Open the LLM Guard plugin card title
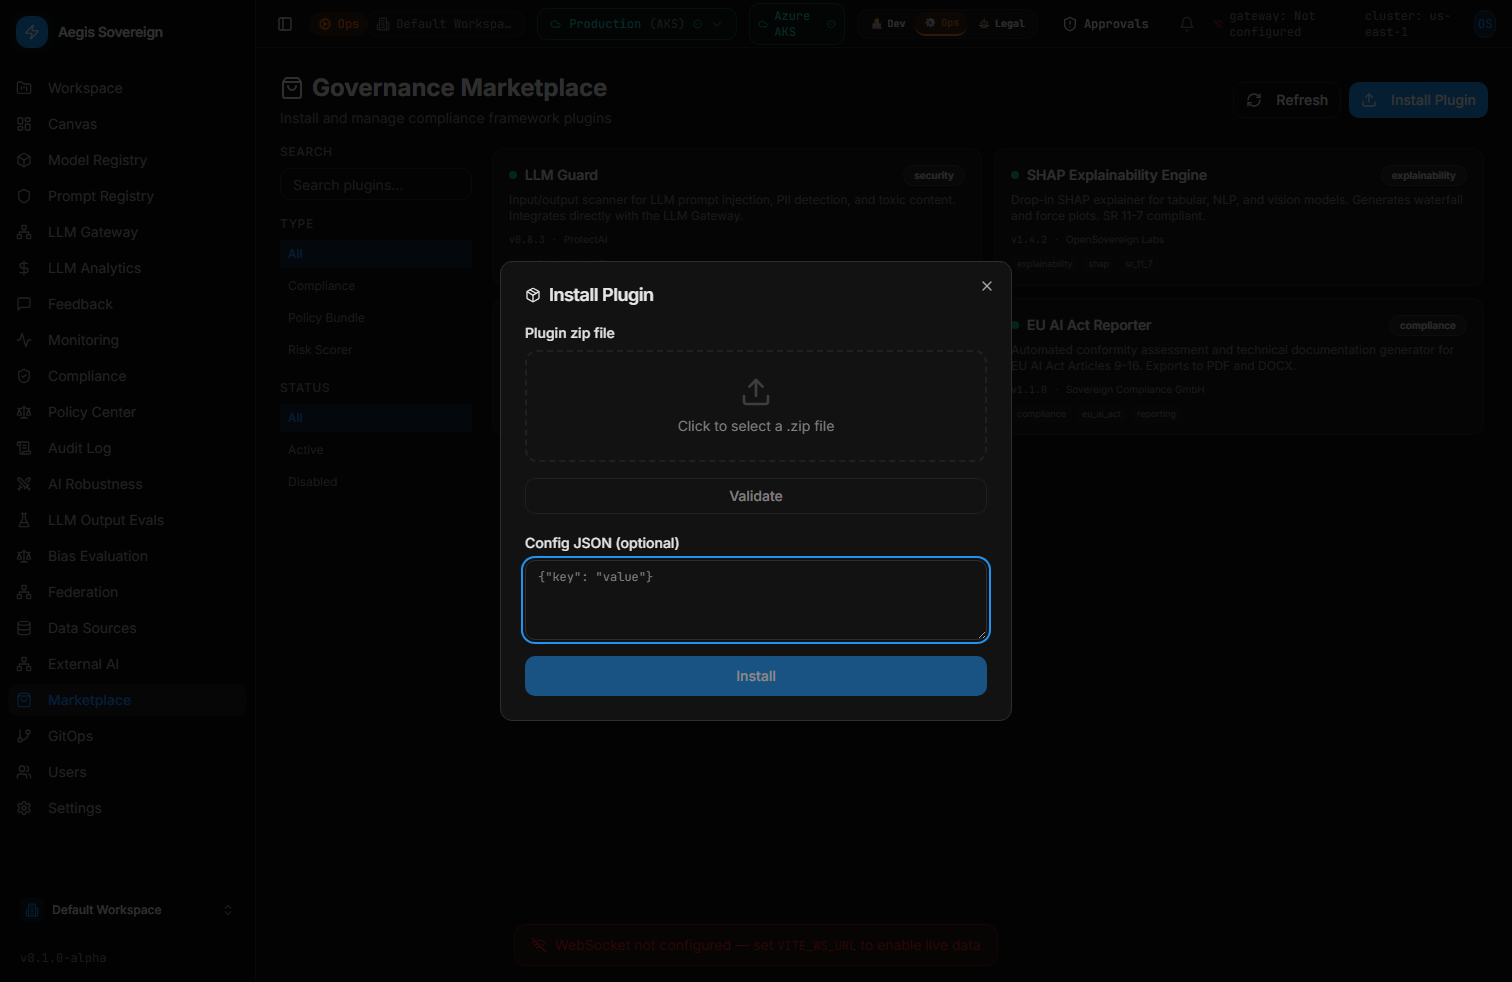This screenshot has width=1512, height=982. (561, 175)
